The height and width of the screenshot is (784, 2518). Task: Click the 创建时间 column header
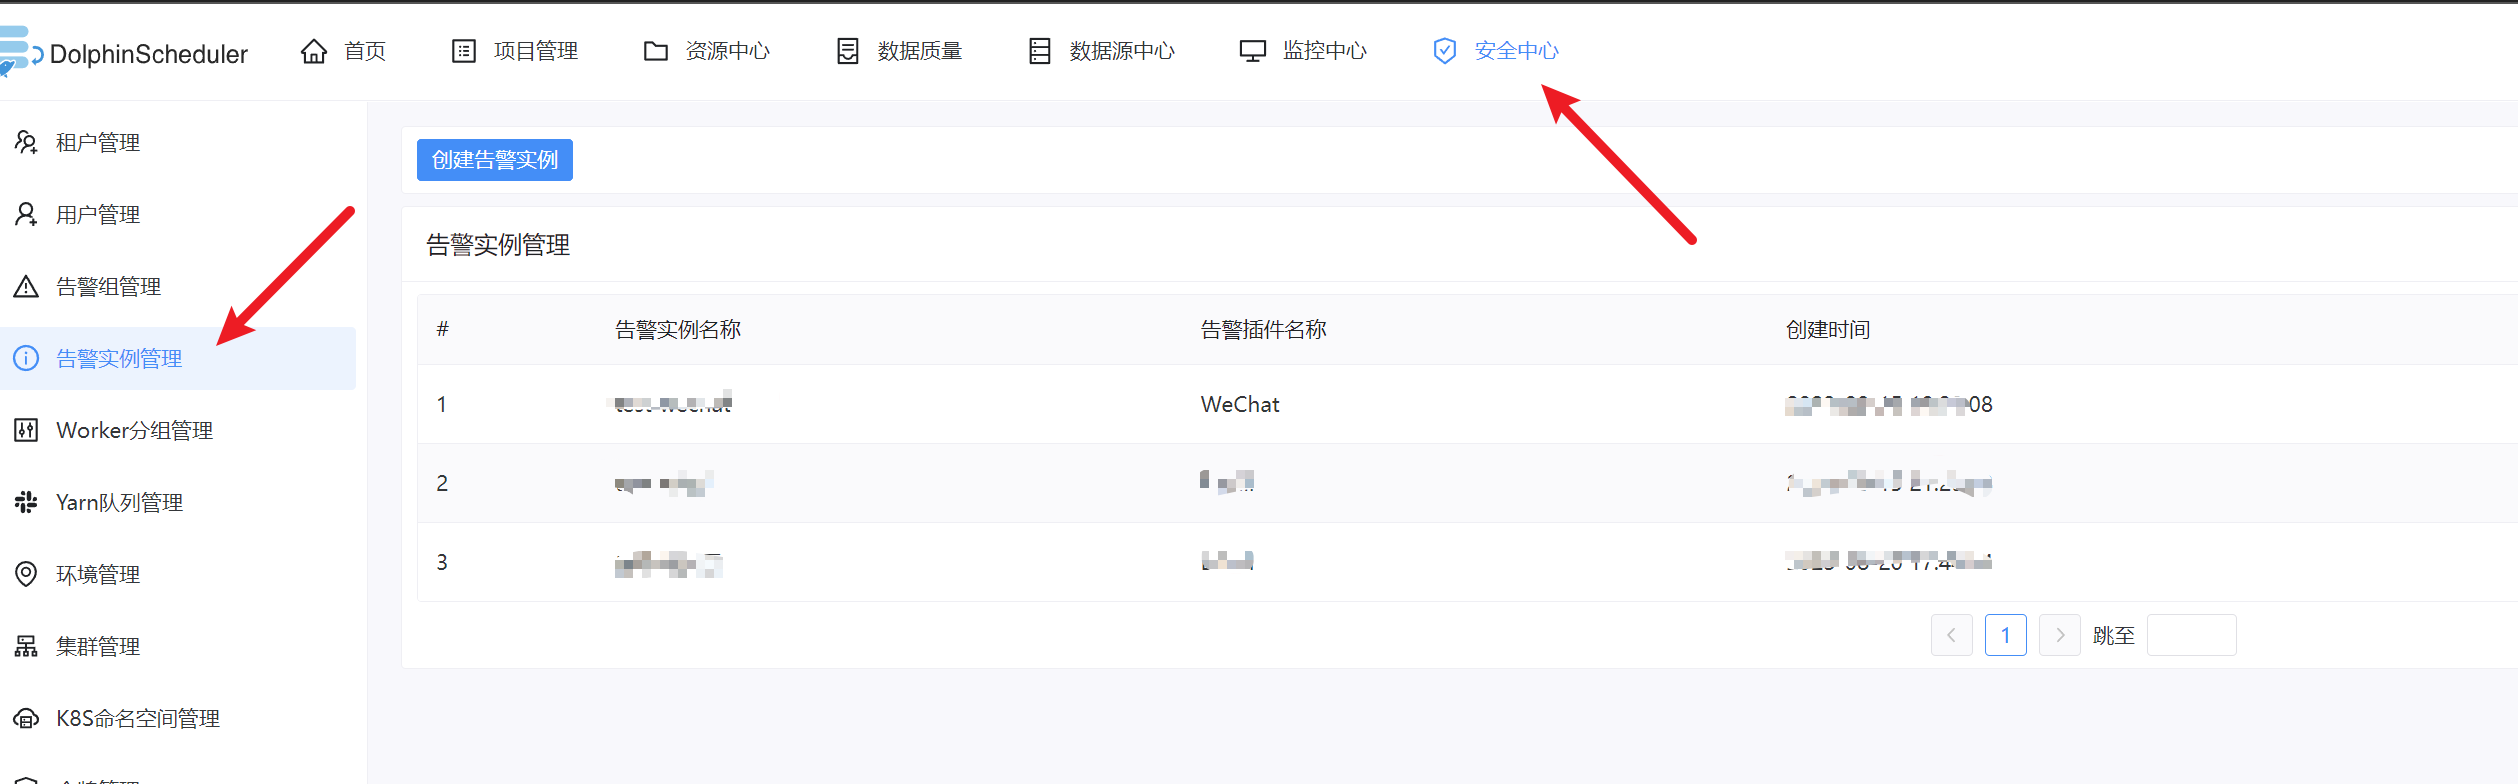click(1828, 330)
